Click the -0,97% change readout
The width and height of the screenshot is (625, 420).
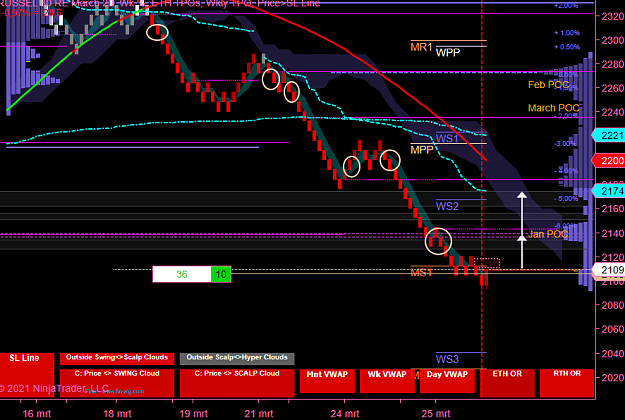click(x=31, y=13)
